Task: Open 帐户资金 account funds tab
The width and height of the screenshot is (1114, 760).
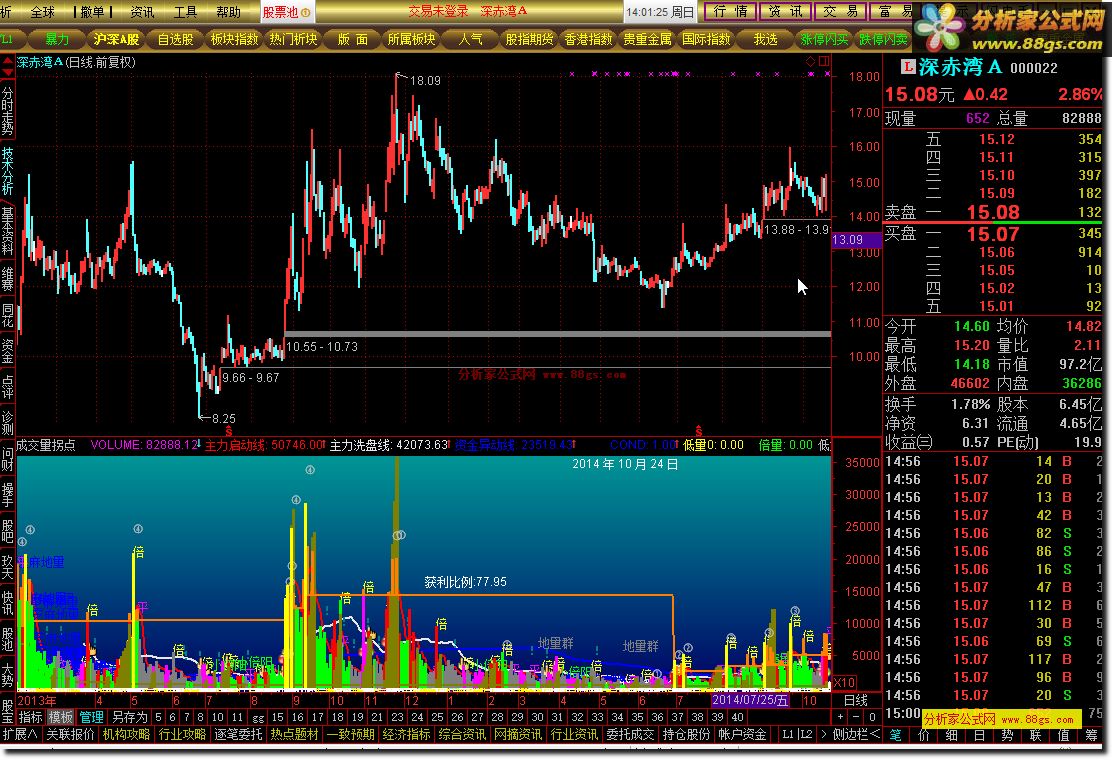Action: pyautogui.click(x=742, y=734)
